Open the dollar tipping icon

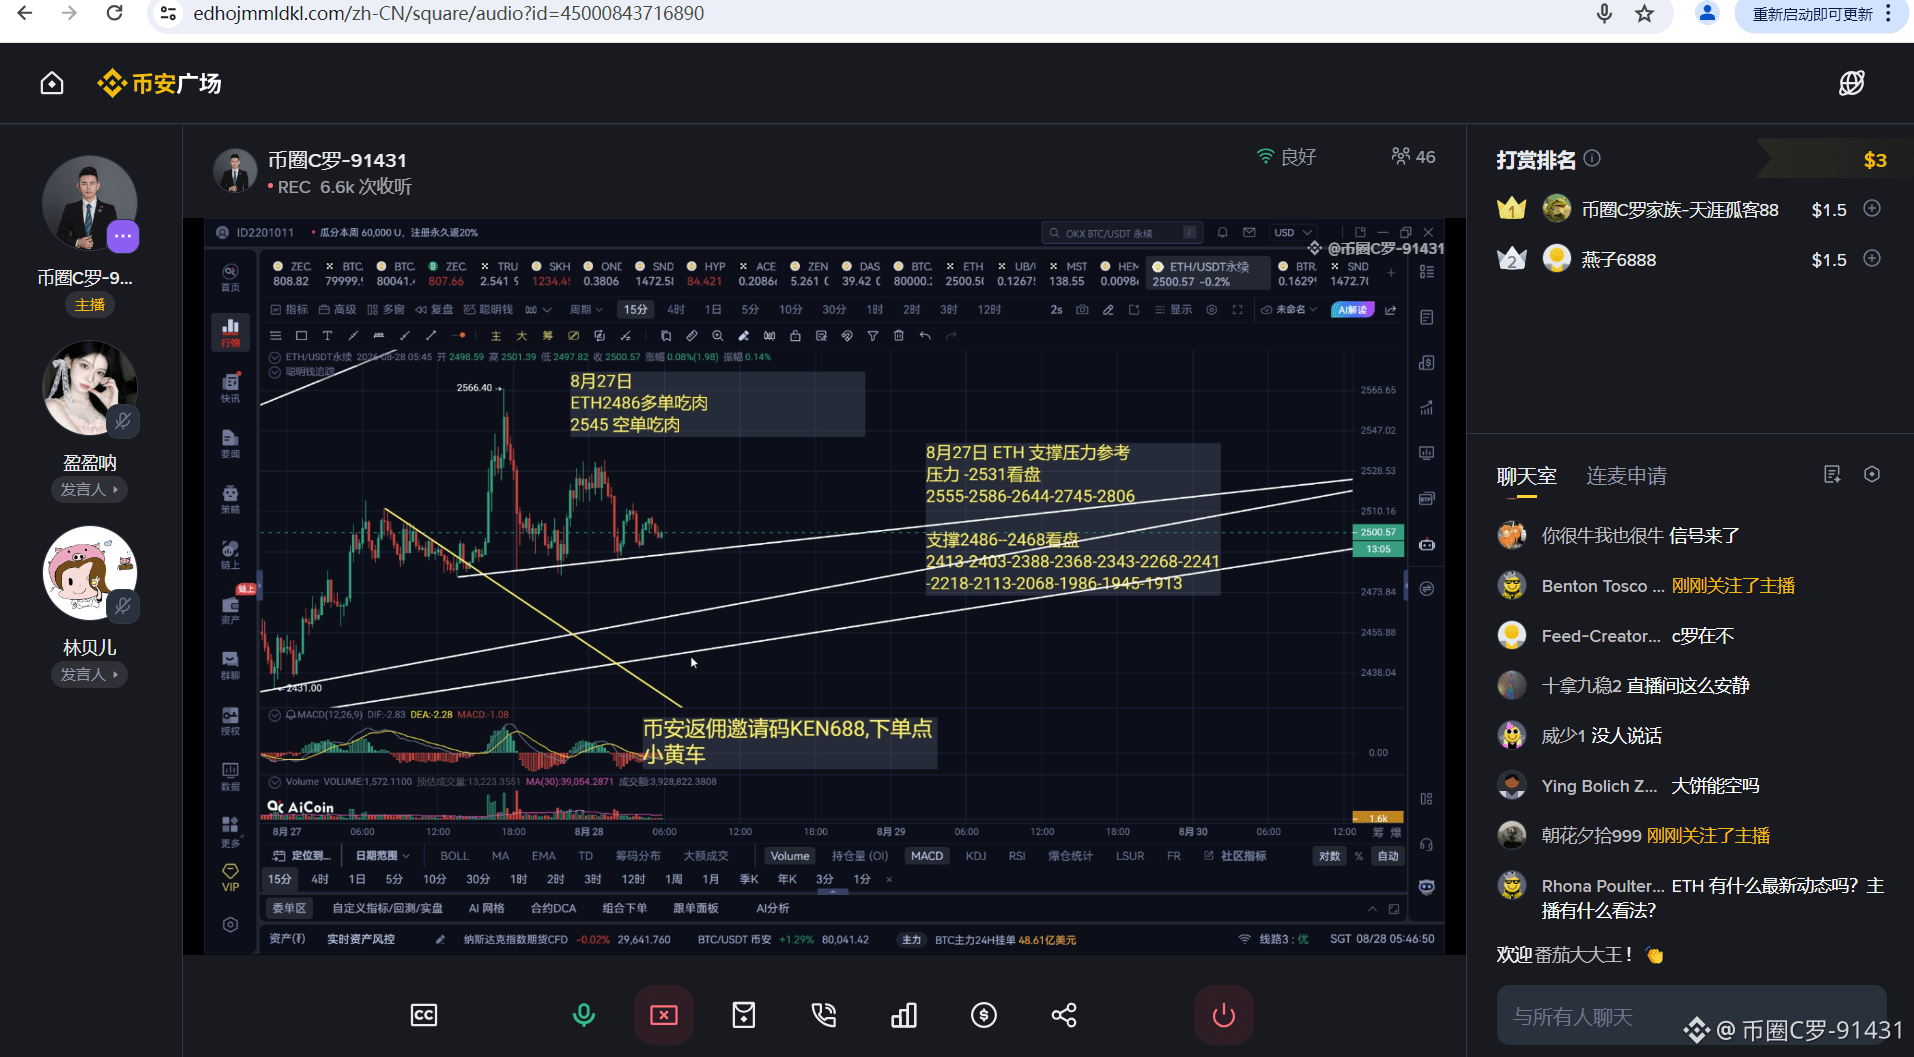(984, 1015)
